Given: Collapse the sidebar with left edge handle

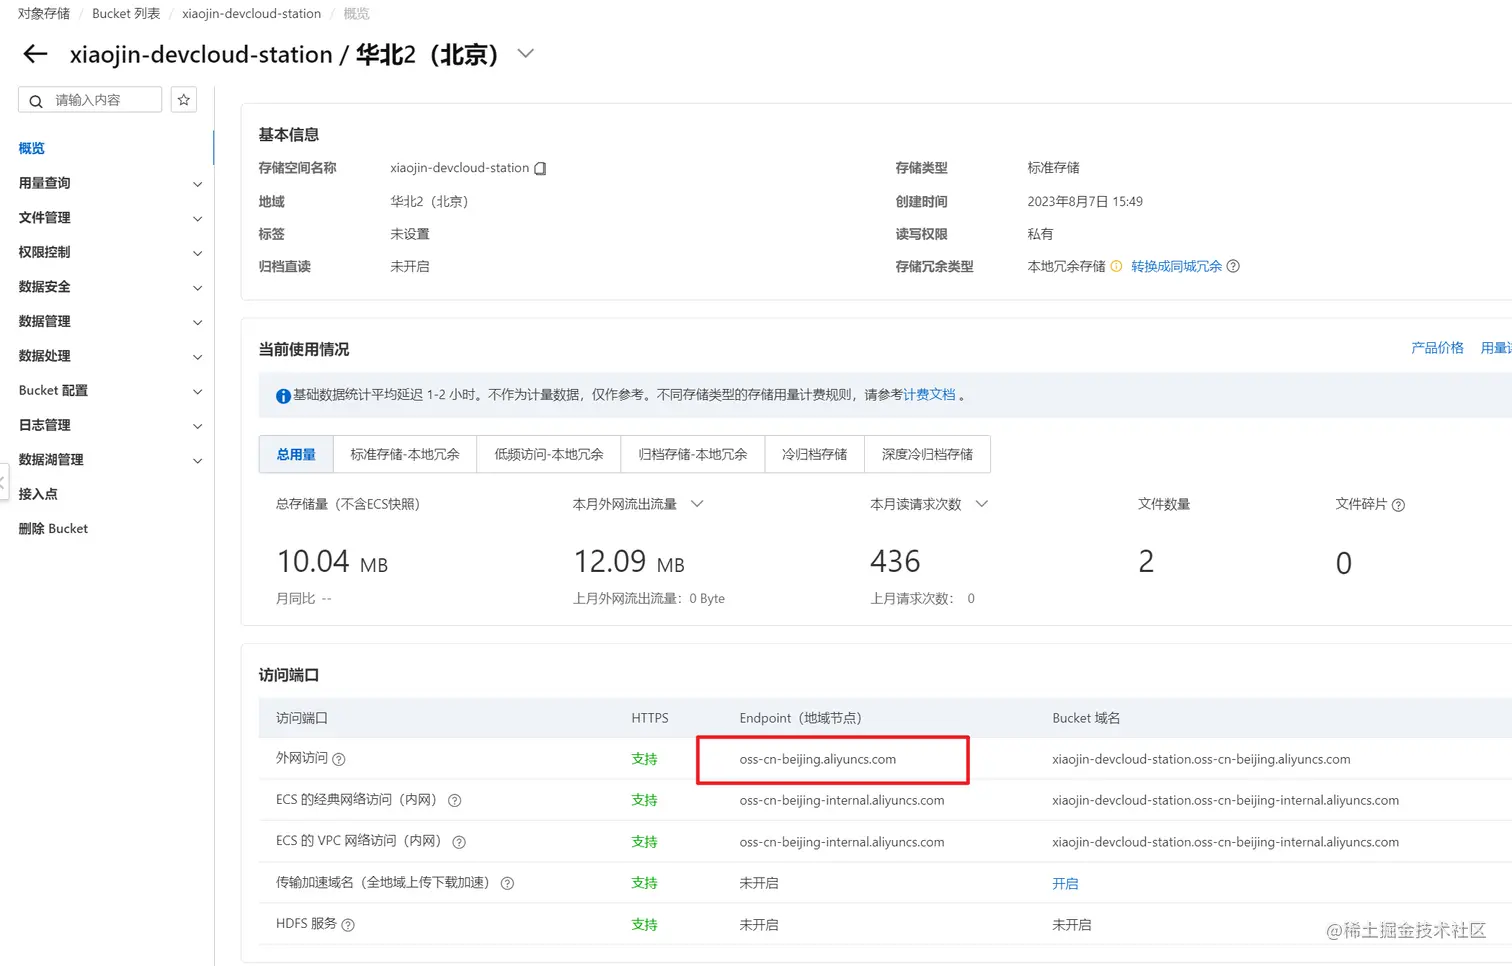Looking at the screenshot, I should point(3,482).
